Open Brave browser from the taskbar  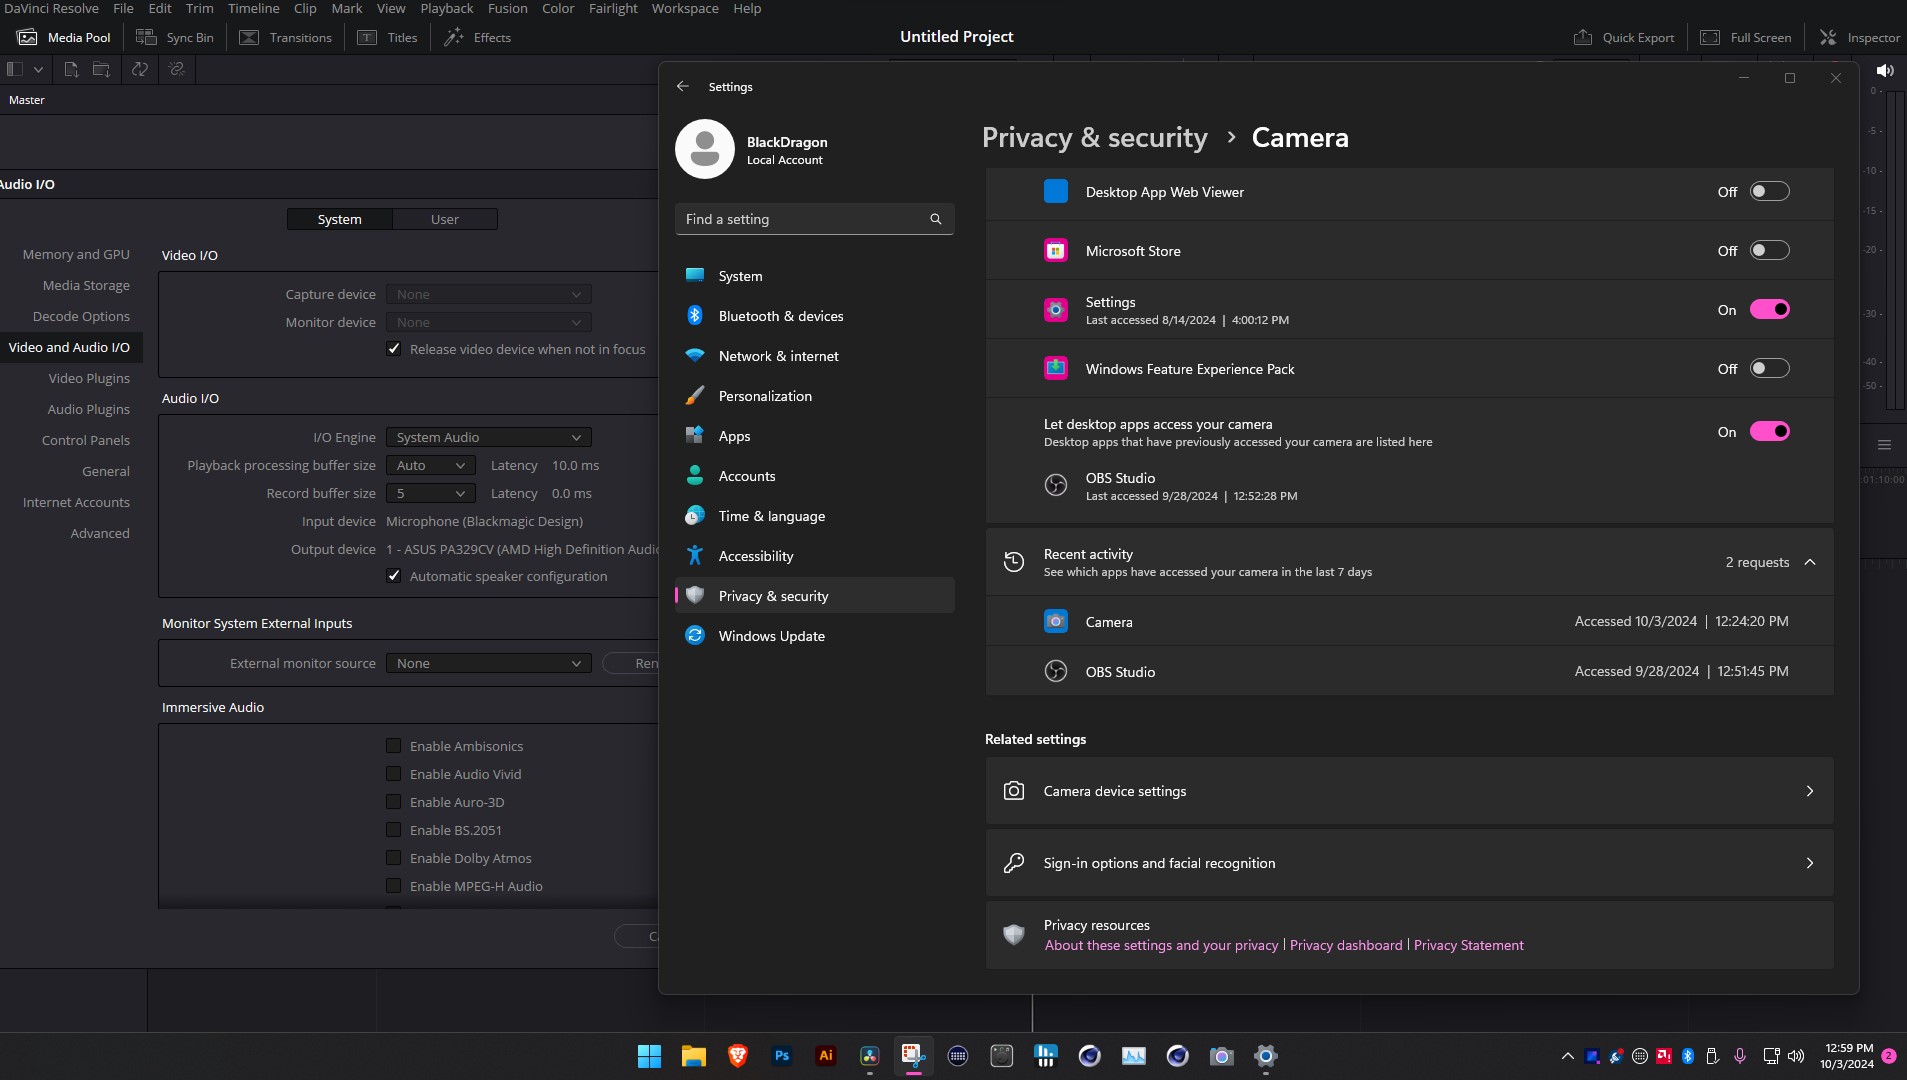(x=738, y=1056)
